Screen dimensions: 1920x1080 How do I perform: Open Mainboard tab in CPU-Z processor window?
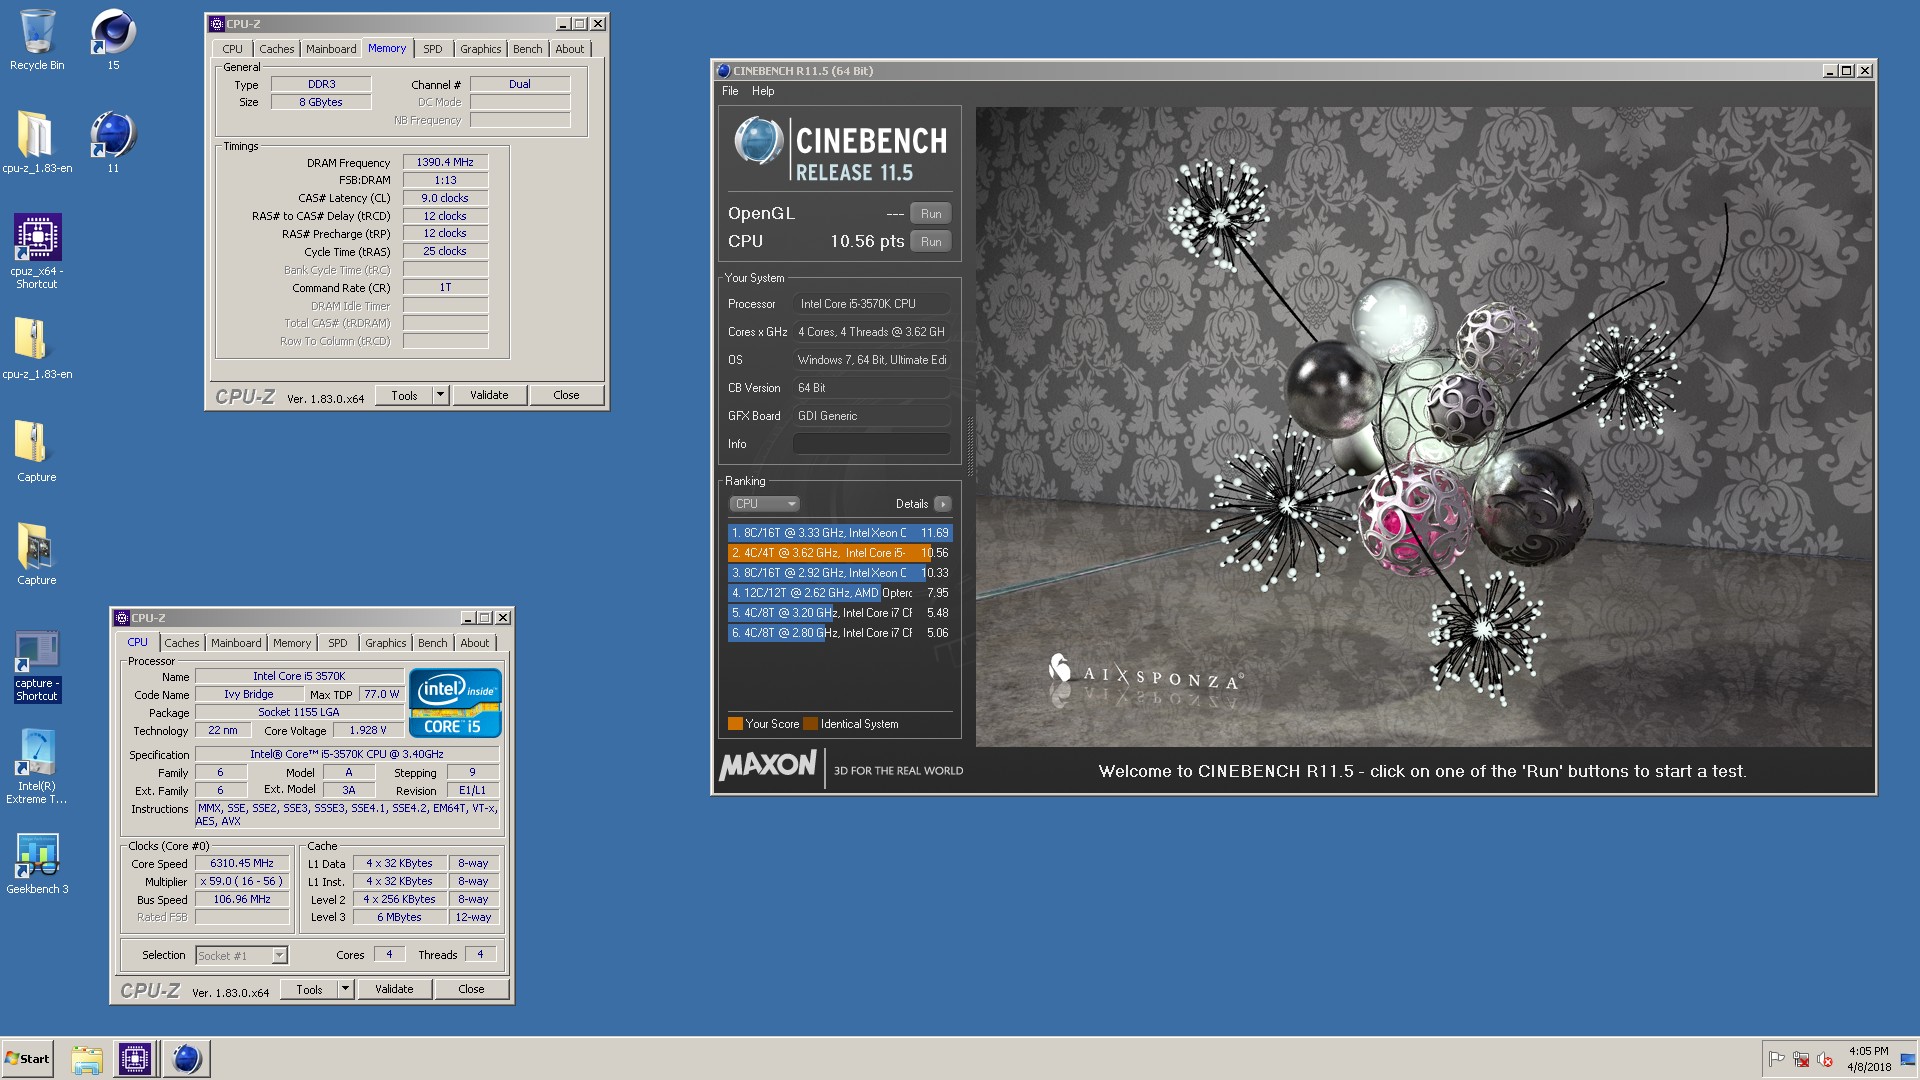(236, 643)
